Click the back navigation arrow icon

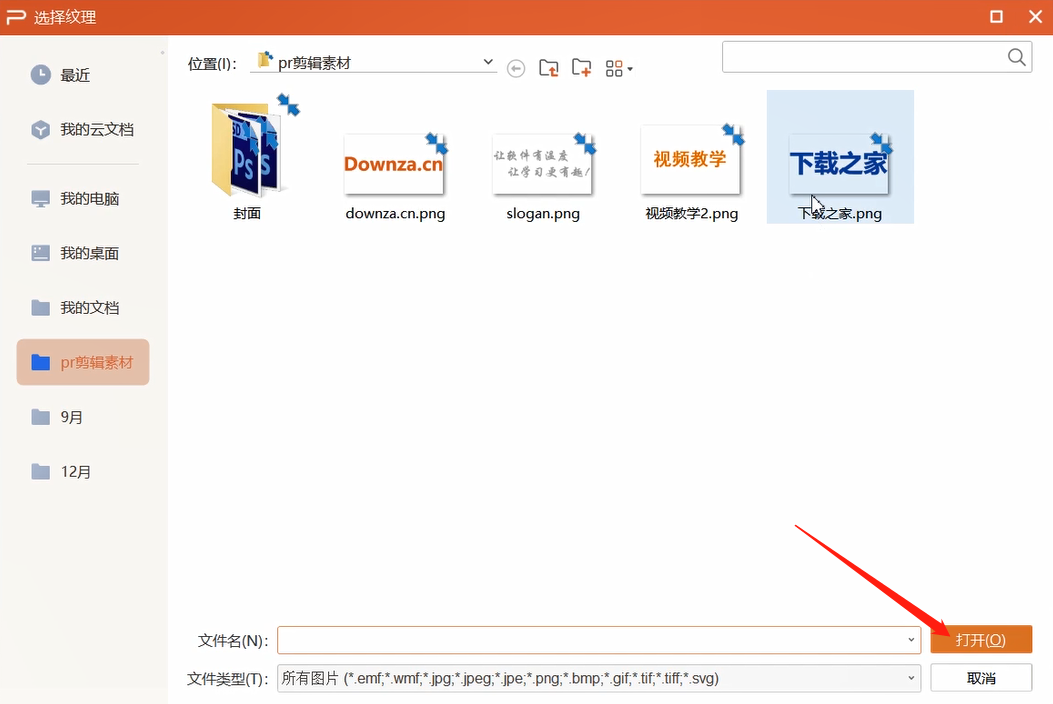coord(516,69)
